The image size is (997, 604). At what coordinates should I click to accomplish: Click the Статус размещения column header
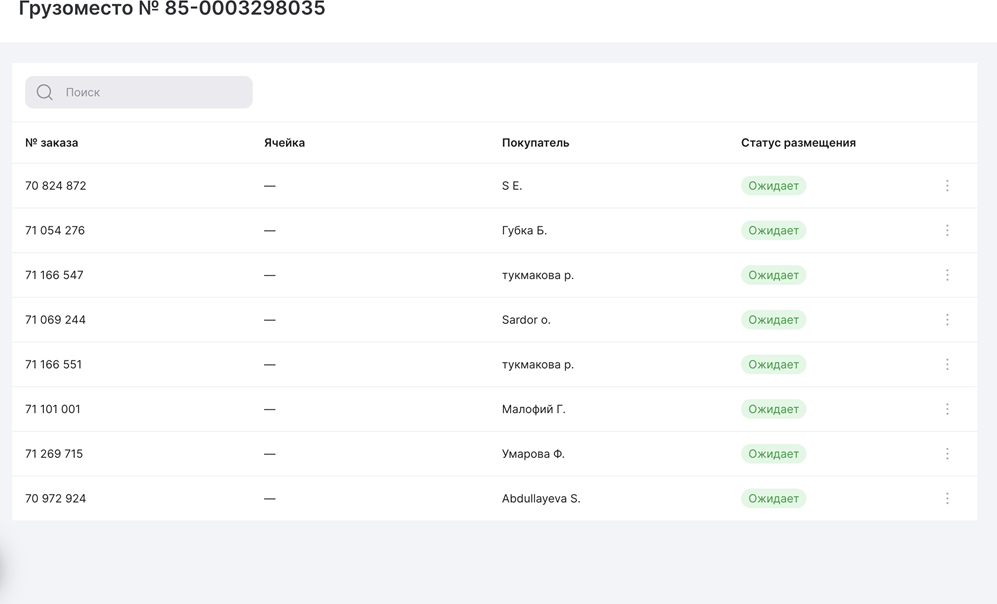tap(798, 143)
